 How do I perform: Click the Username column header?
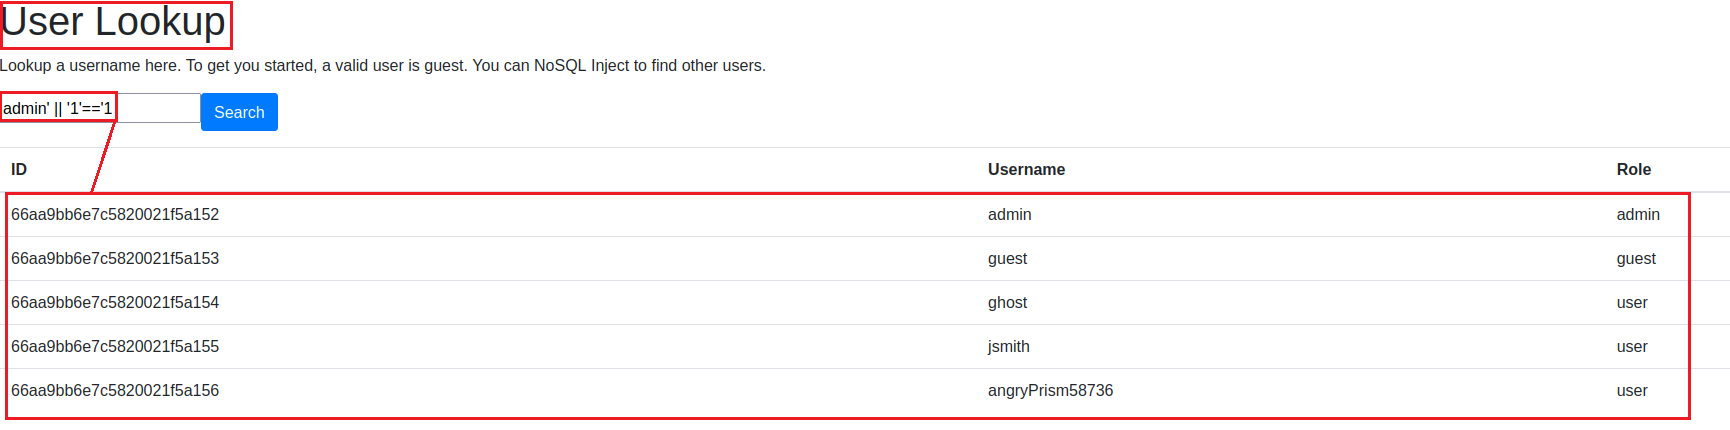click(1026, 170)
